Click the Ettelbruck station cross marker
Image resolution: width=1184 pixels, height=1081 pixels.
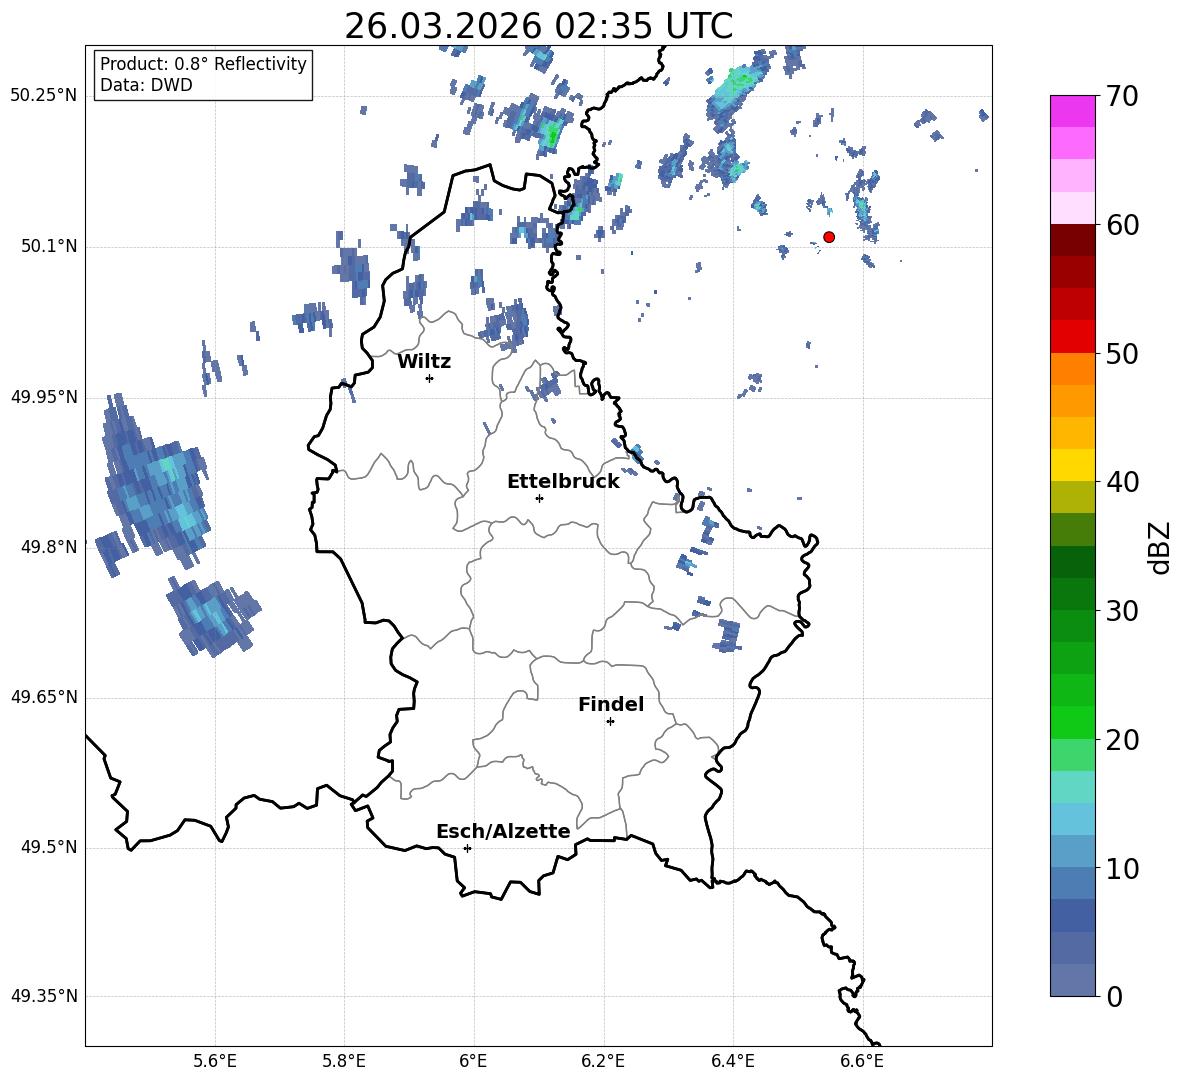click(x=539, y=498)
